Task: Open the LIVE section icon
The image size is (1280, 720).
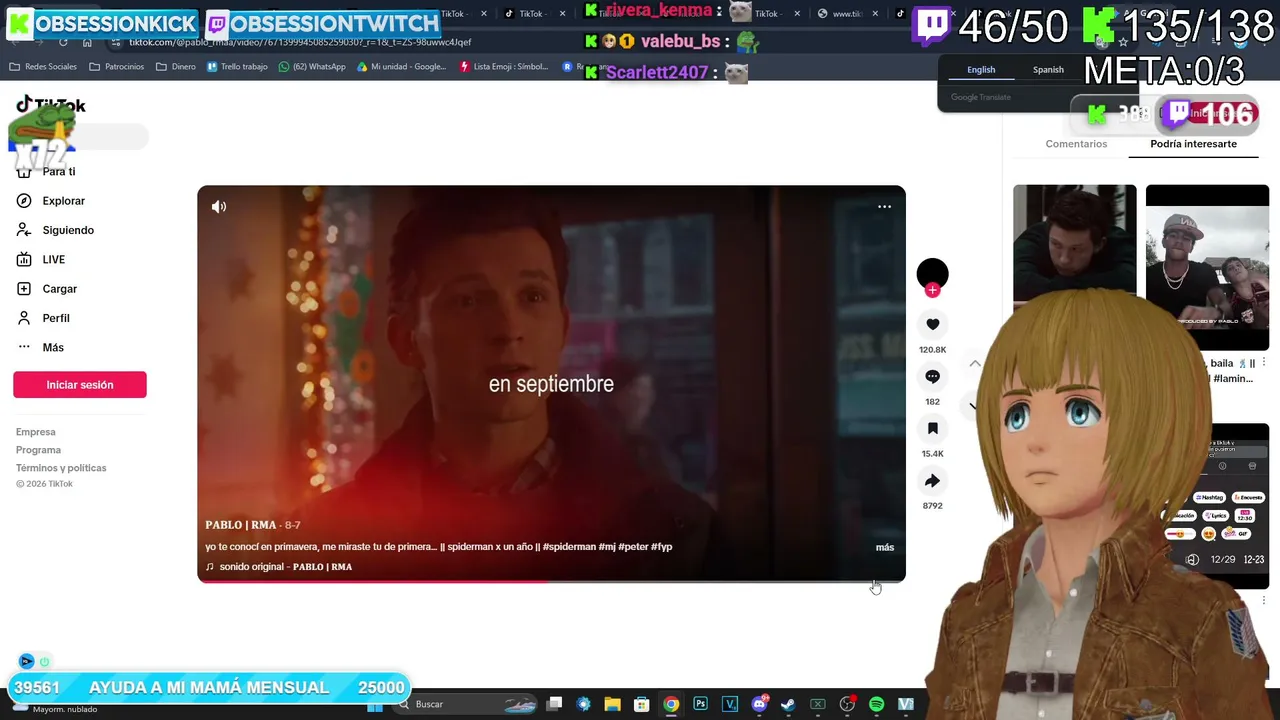Action: [x=24, y=259]
